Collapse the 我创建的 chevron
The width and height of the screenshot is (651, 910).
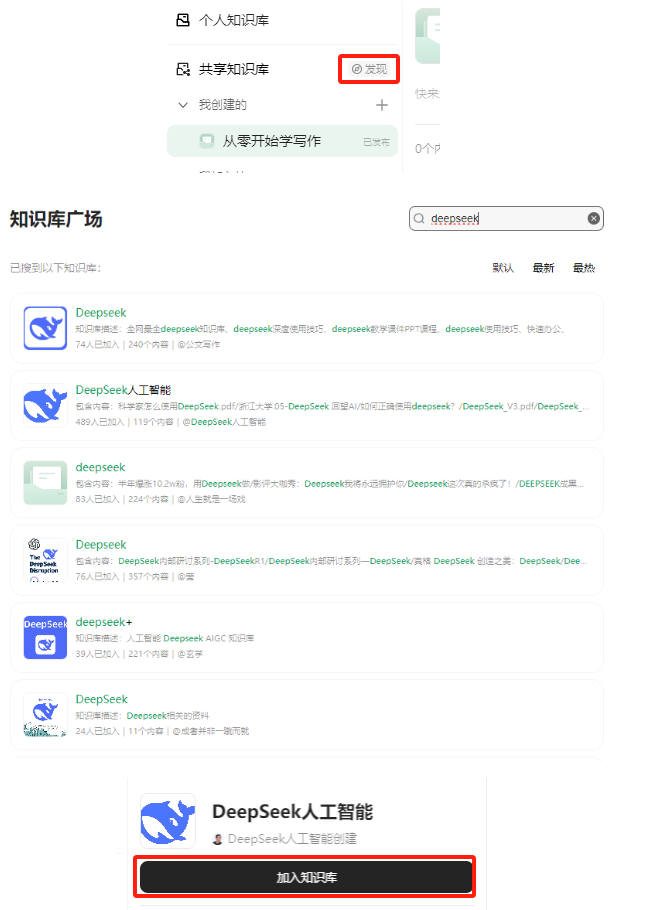(x=183, y=105)
